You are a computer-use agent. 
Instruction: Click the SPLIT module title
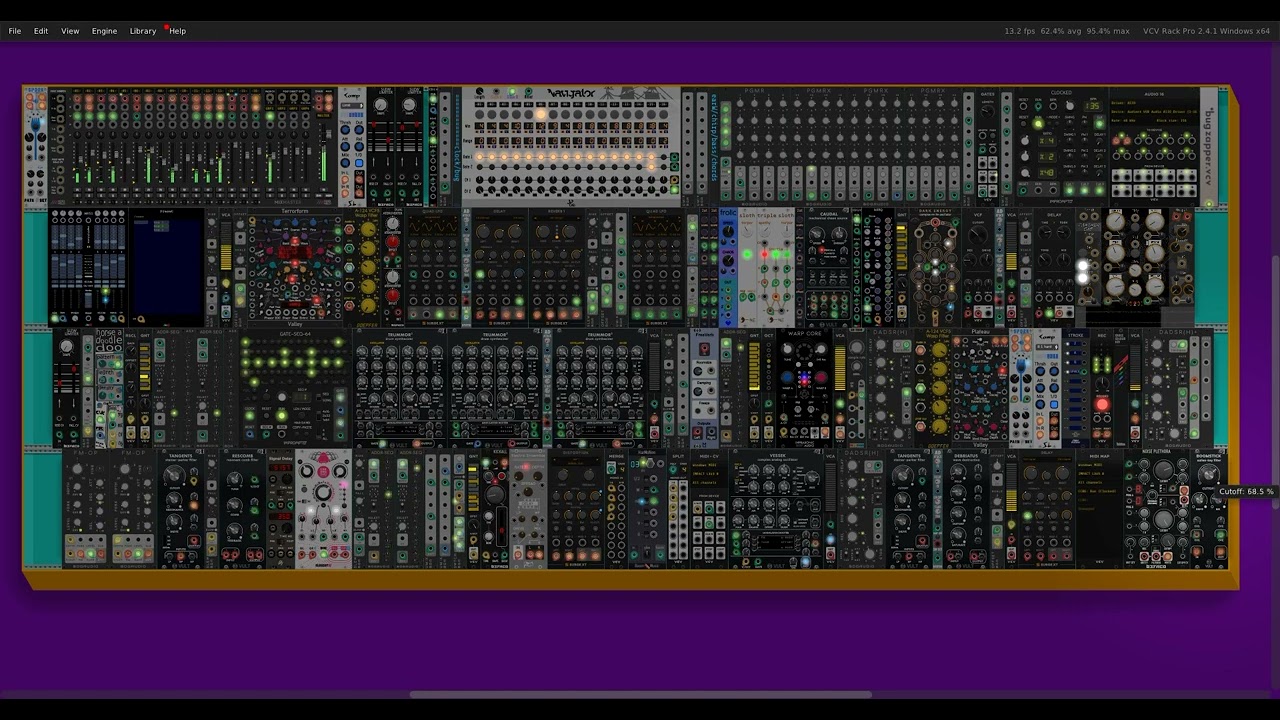(678, 456)
